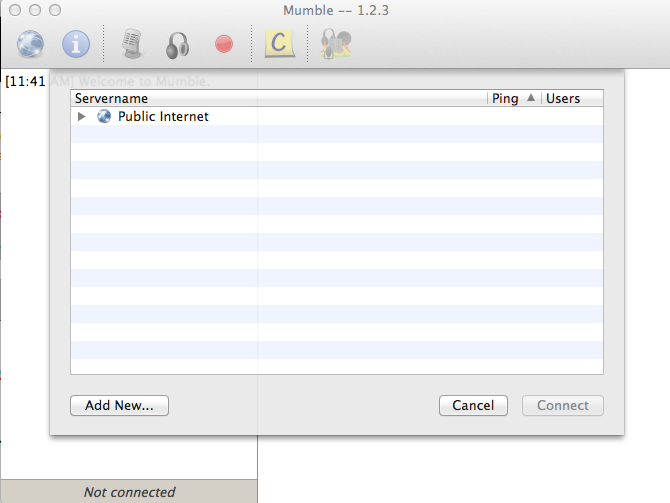Click the Connect button
Image resolution: width=670 pixels, height=503 pixels.
click(563, 405)
